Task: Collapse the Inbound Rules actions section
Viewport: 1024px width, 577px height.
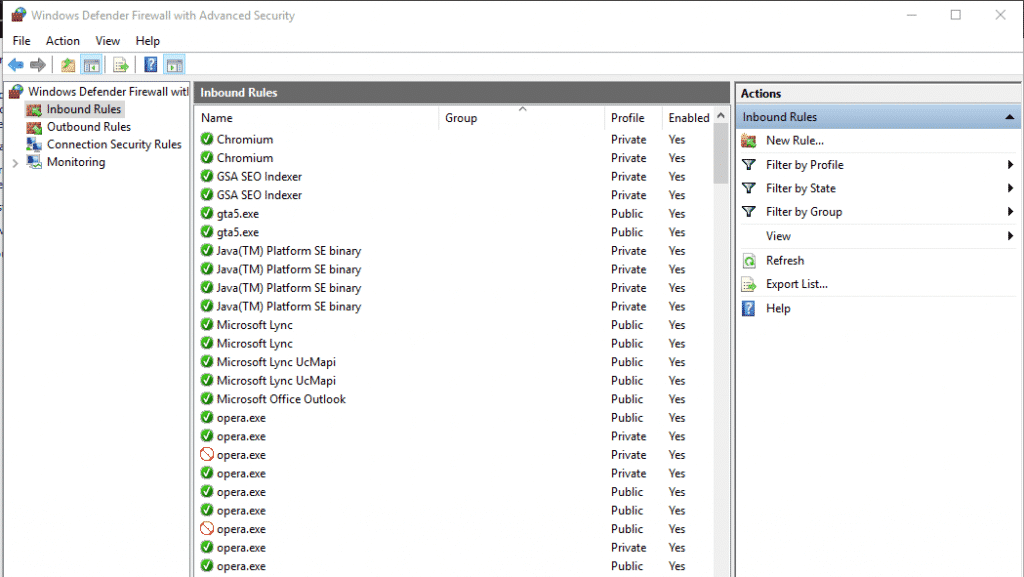Action: point(1010,117)
